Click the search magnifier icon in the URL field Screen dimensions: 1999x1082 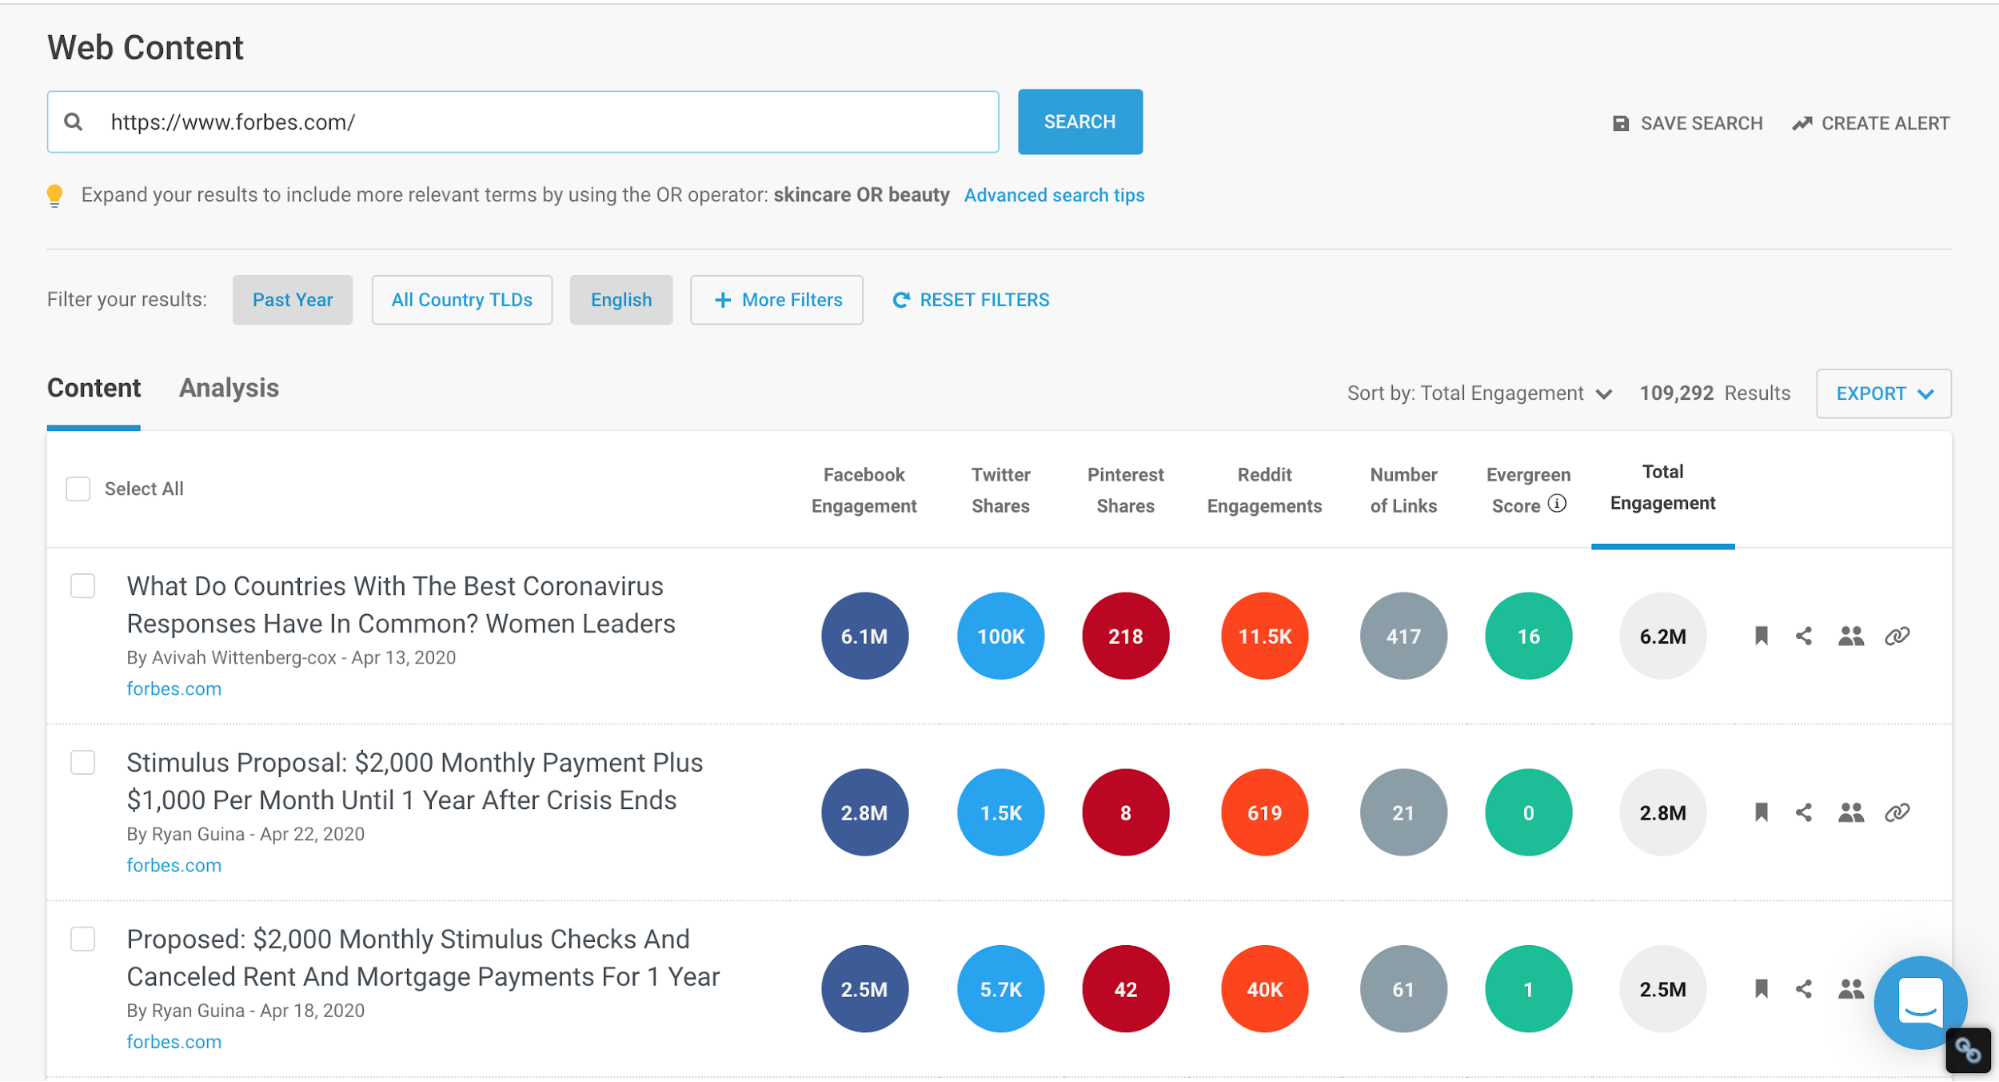tap(73, 122)
